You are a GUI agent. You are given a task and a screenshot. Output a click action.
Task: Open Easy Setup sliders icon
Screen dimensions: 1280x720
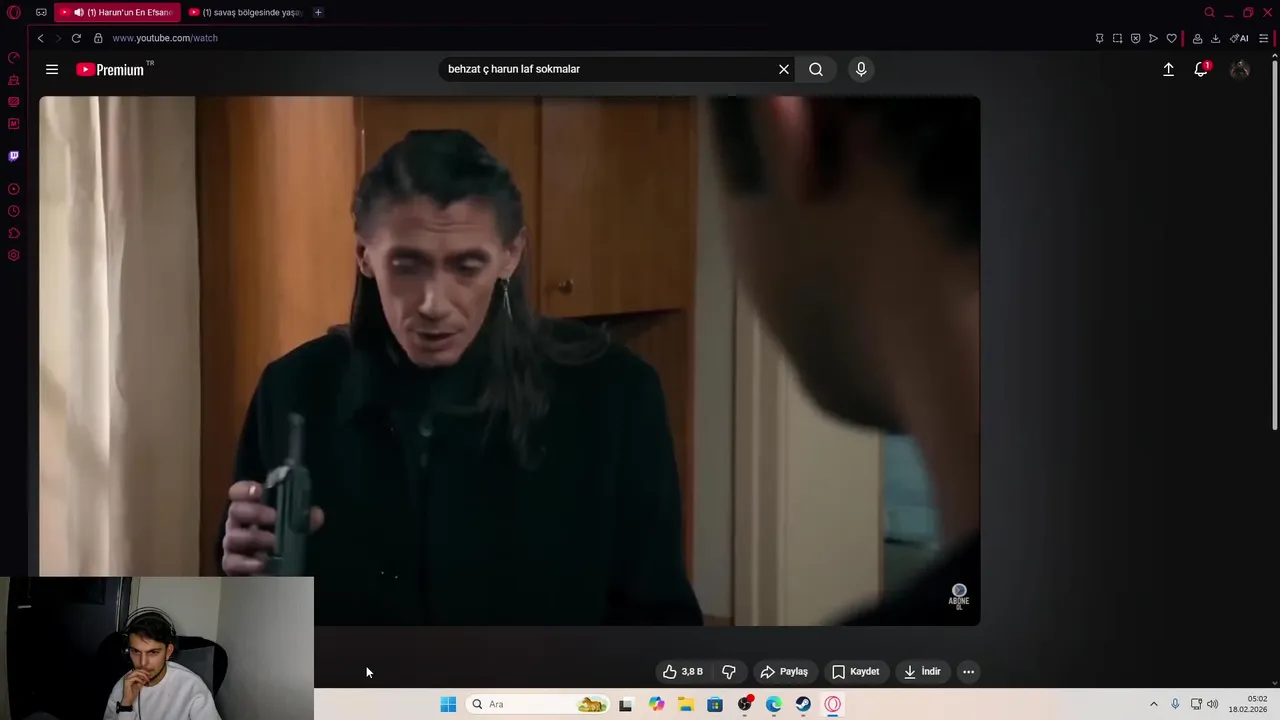[1263, 38]
